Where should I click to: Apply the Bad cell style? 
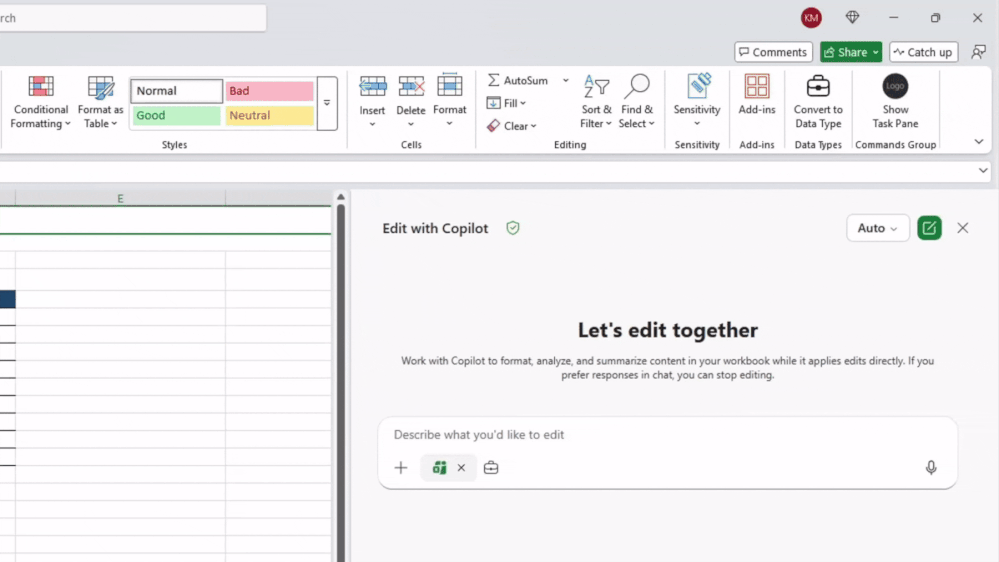269,90
